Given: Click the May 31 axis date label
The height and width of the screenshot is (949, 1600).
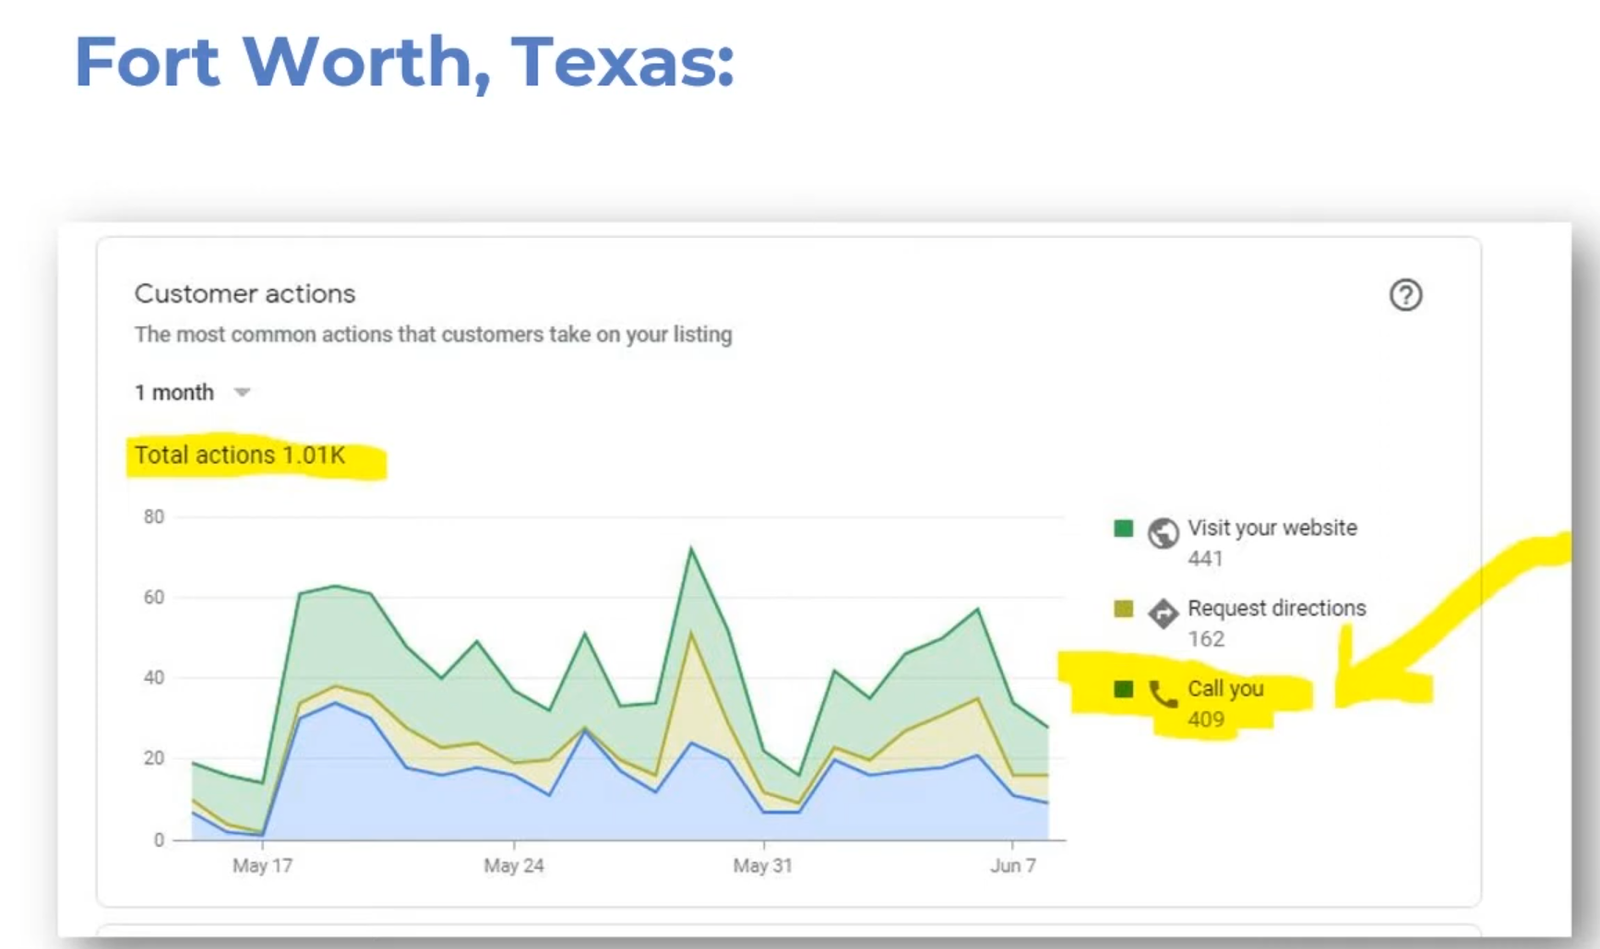Looking at the screenshot, I should point(762,866).
